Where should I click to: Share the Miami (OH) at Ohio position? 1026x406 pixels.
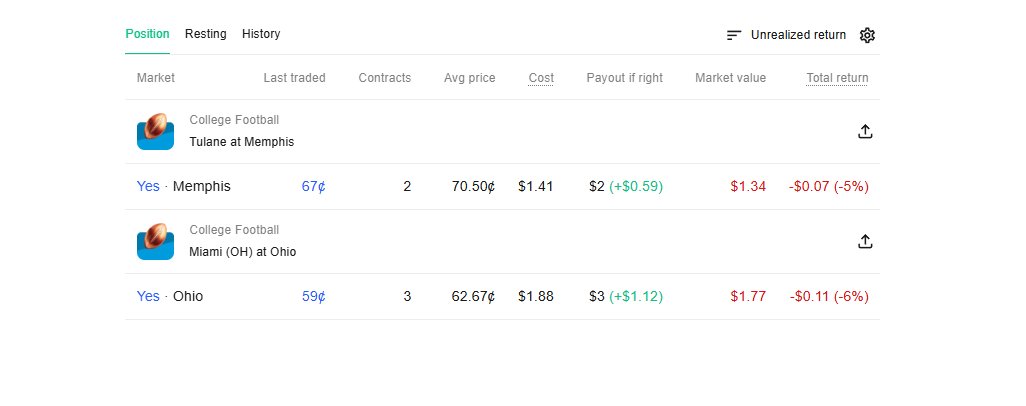(865, 242)
